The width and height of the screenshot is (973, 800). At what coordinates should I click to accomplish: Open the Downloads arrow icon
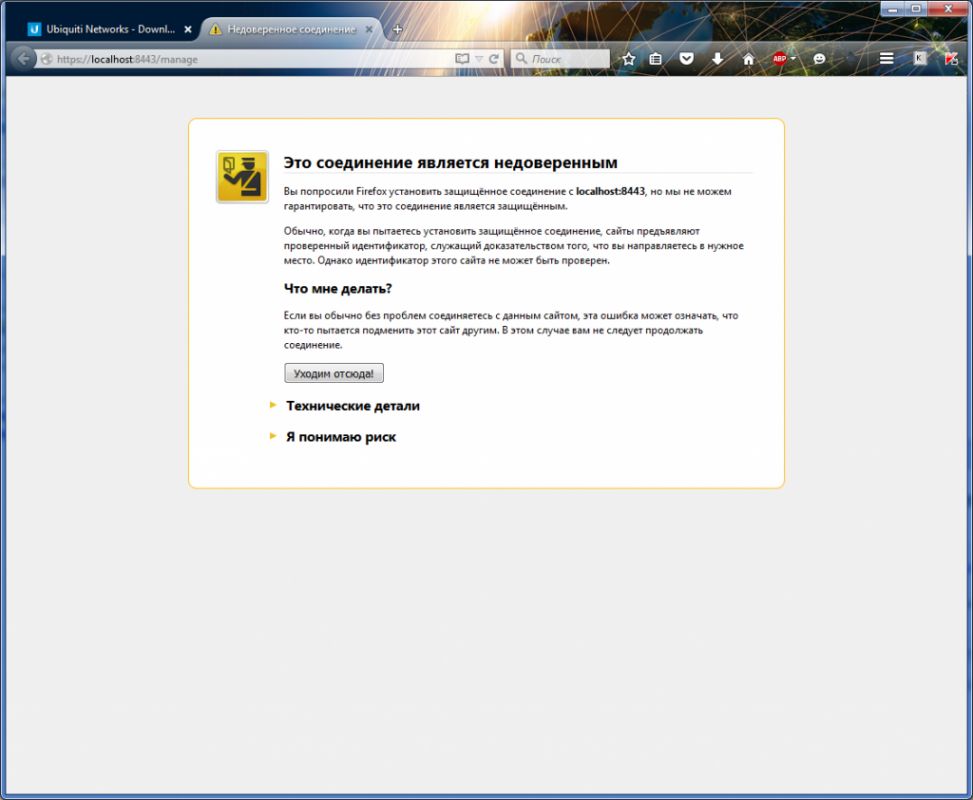click(x=717, y=59)
